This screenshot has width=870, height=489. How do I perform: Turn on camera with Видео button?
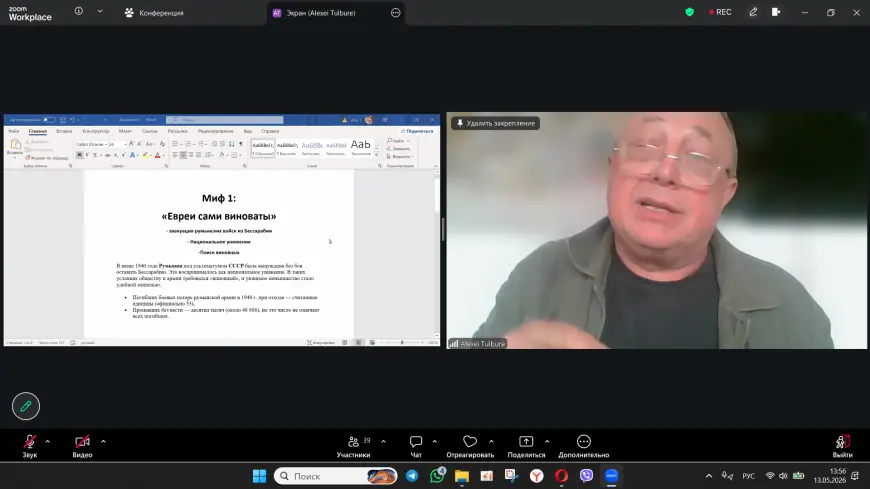pos(82,446)
